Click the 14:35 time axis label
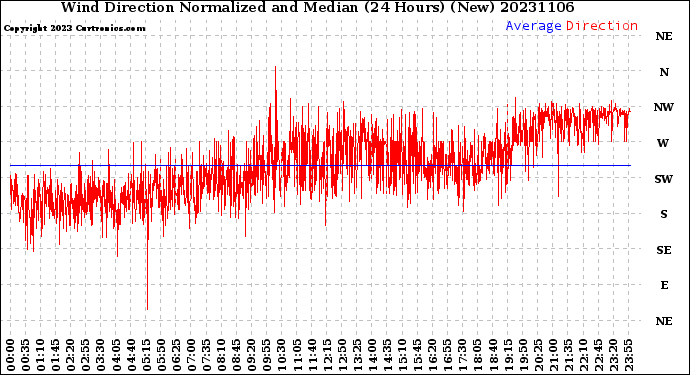690x375 pixels. pyautogui.click(x=387, y=355)
